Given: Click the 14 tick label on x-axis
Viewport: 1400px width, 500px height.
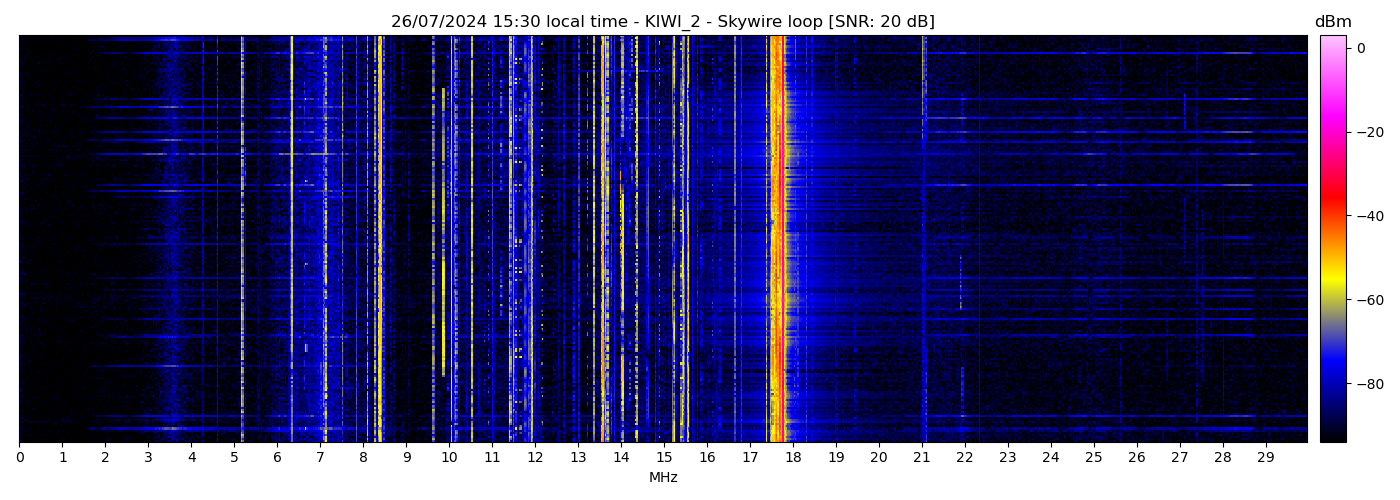Looking at the screenshot, I should [x=621, y=458].
